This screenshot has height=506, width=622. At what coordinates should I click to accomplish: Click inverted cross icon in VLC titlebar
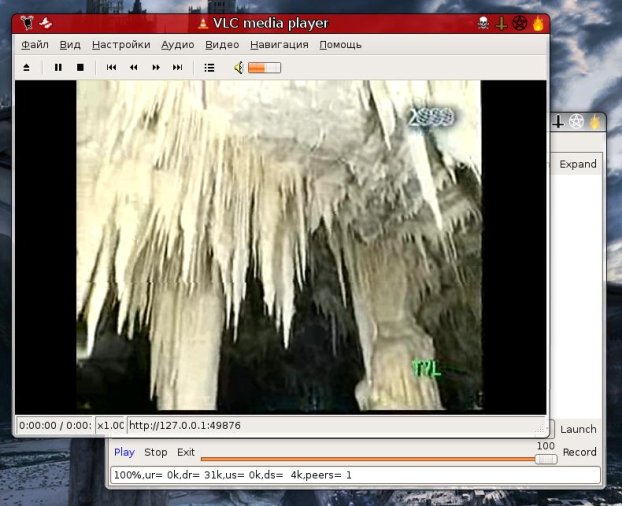(x=501, y=24)
